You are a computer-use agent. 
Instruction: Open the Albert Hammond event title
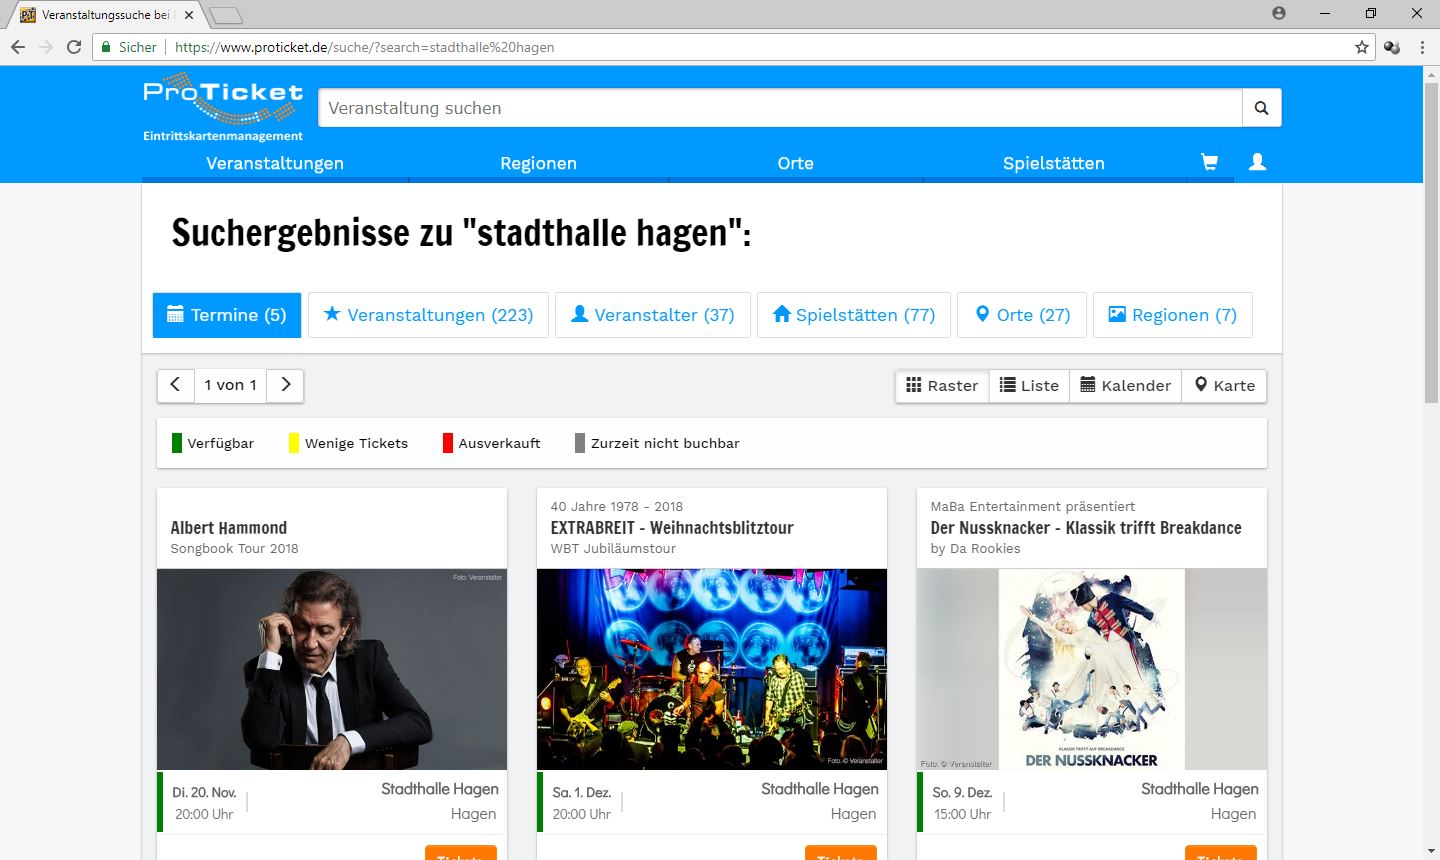tap(229, 528)
